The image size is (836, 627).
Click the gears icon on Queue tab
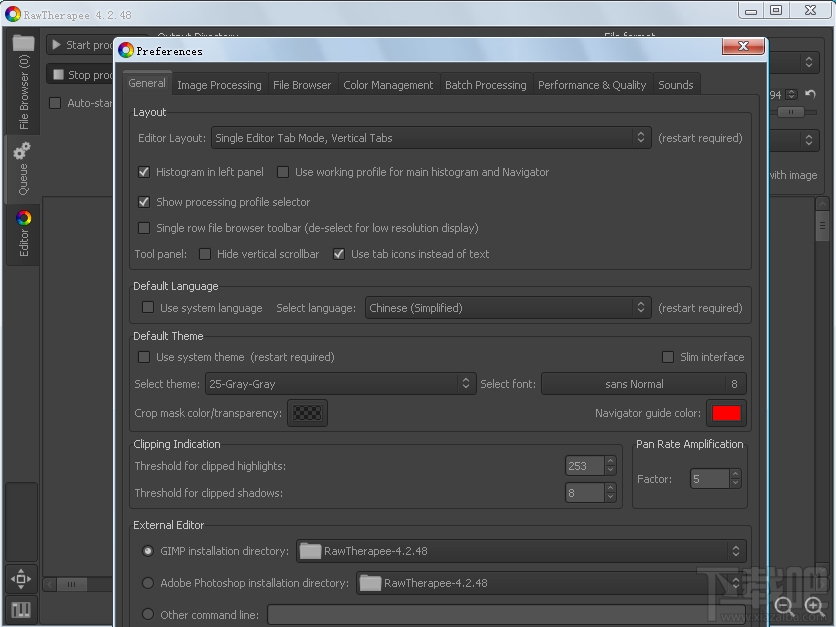(22, 151)
